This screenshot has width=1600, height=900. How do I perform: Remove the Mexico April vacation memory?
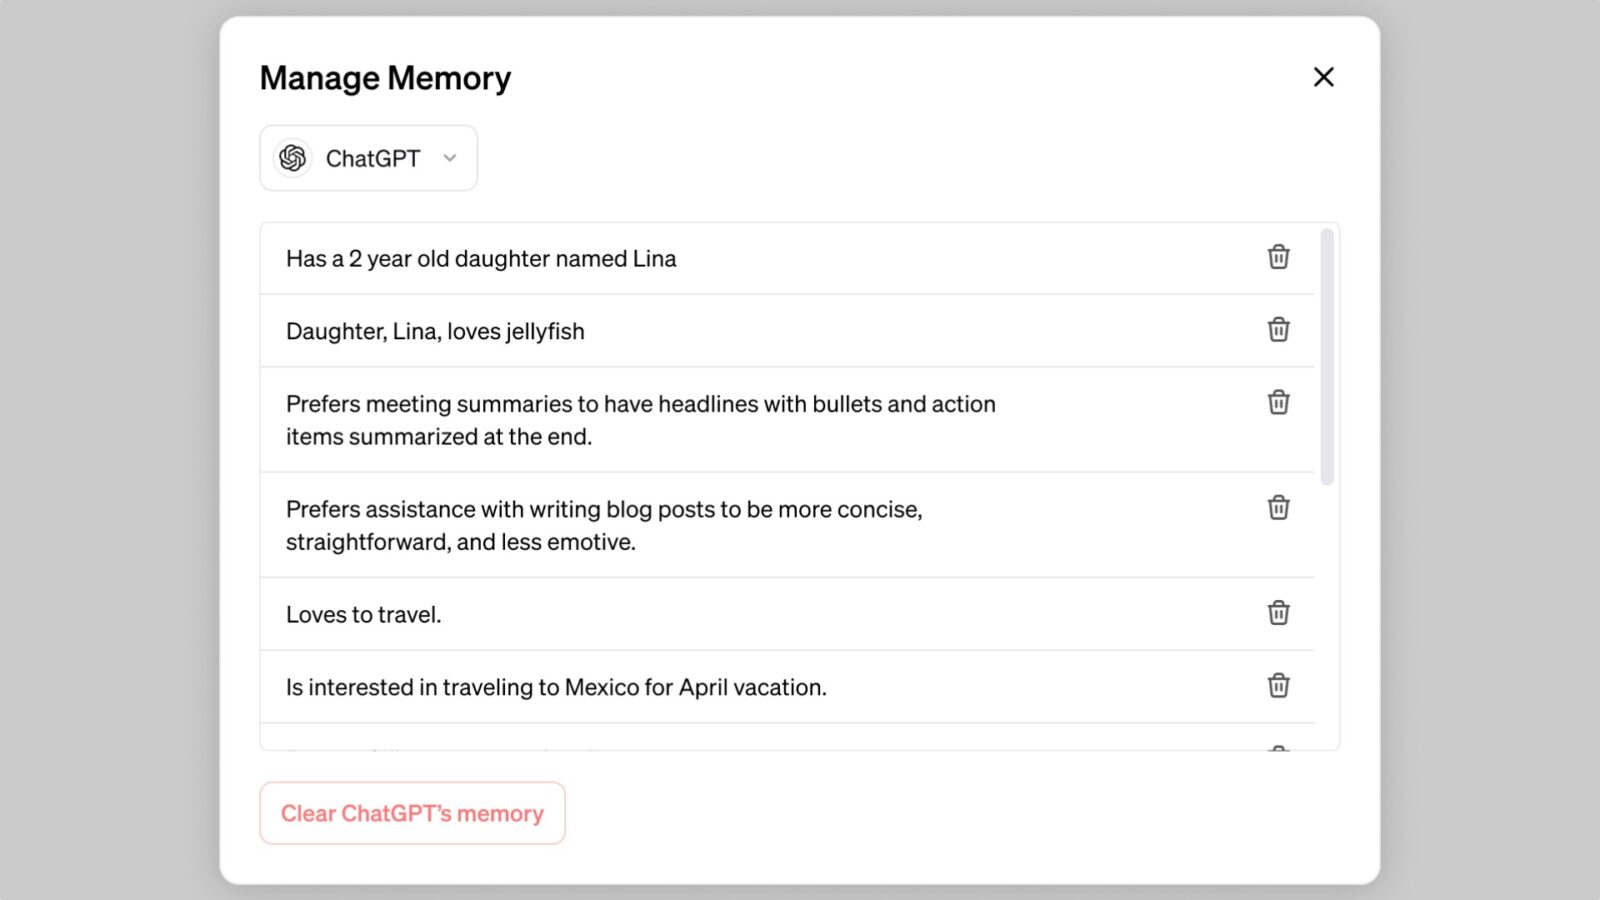pos(1278,686)
